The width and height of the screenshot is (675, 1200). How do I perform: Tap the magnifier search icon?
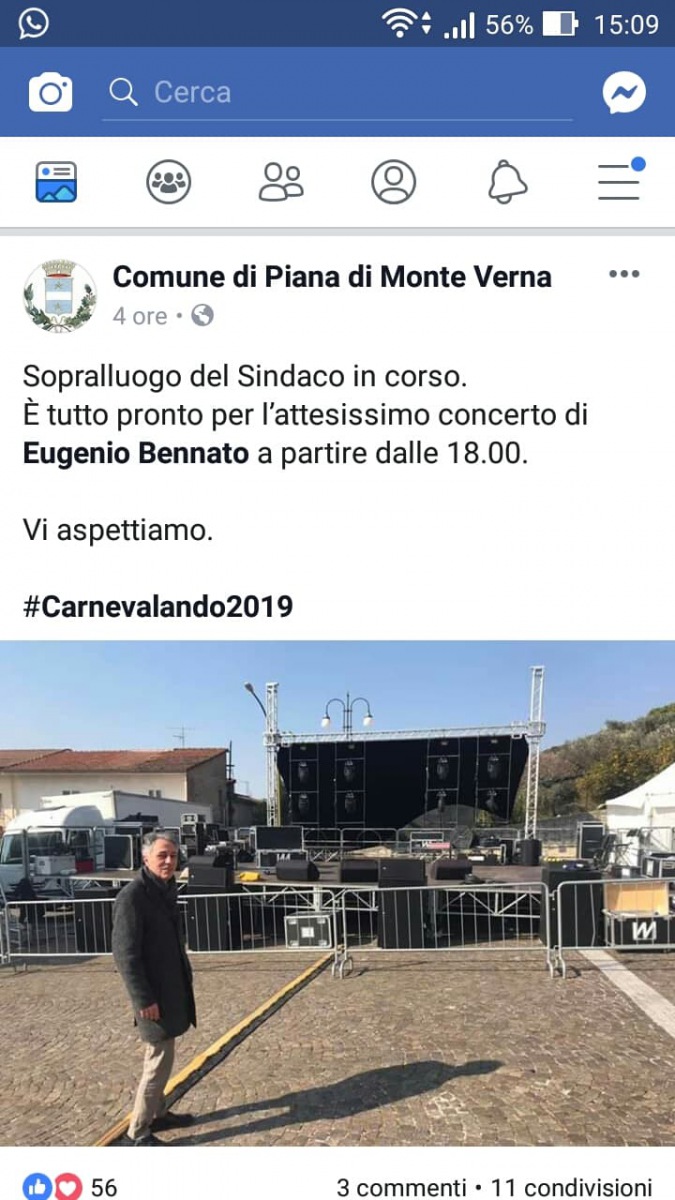pyautogui.click(x=124, y=92)
